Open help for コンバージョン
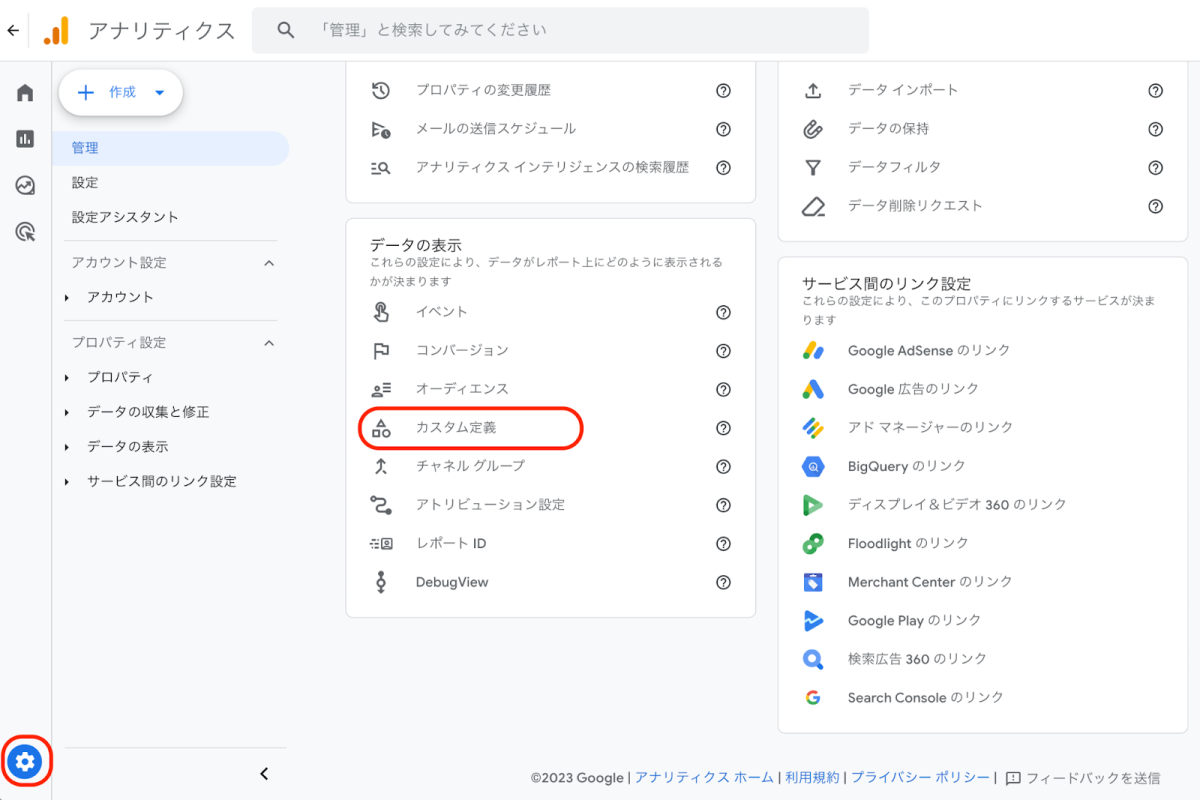Screen dimensions: 1200x800 tap(723, 351)
